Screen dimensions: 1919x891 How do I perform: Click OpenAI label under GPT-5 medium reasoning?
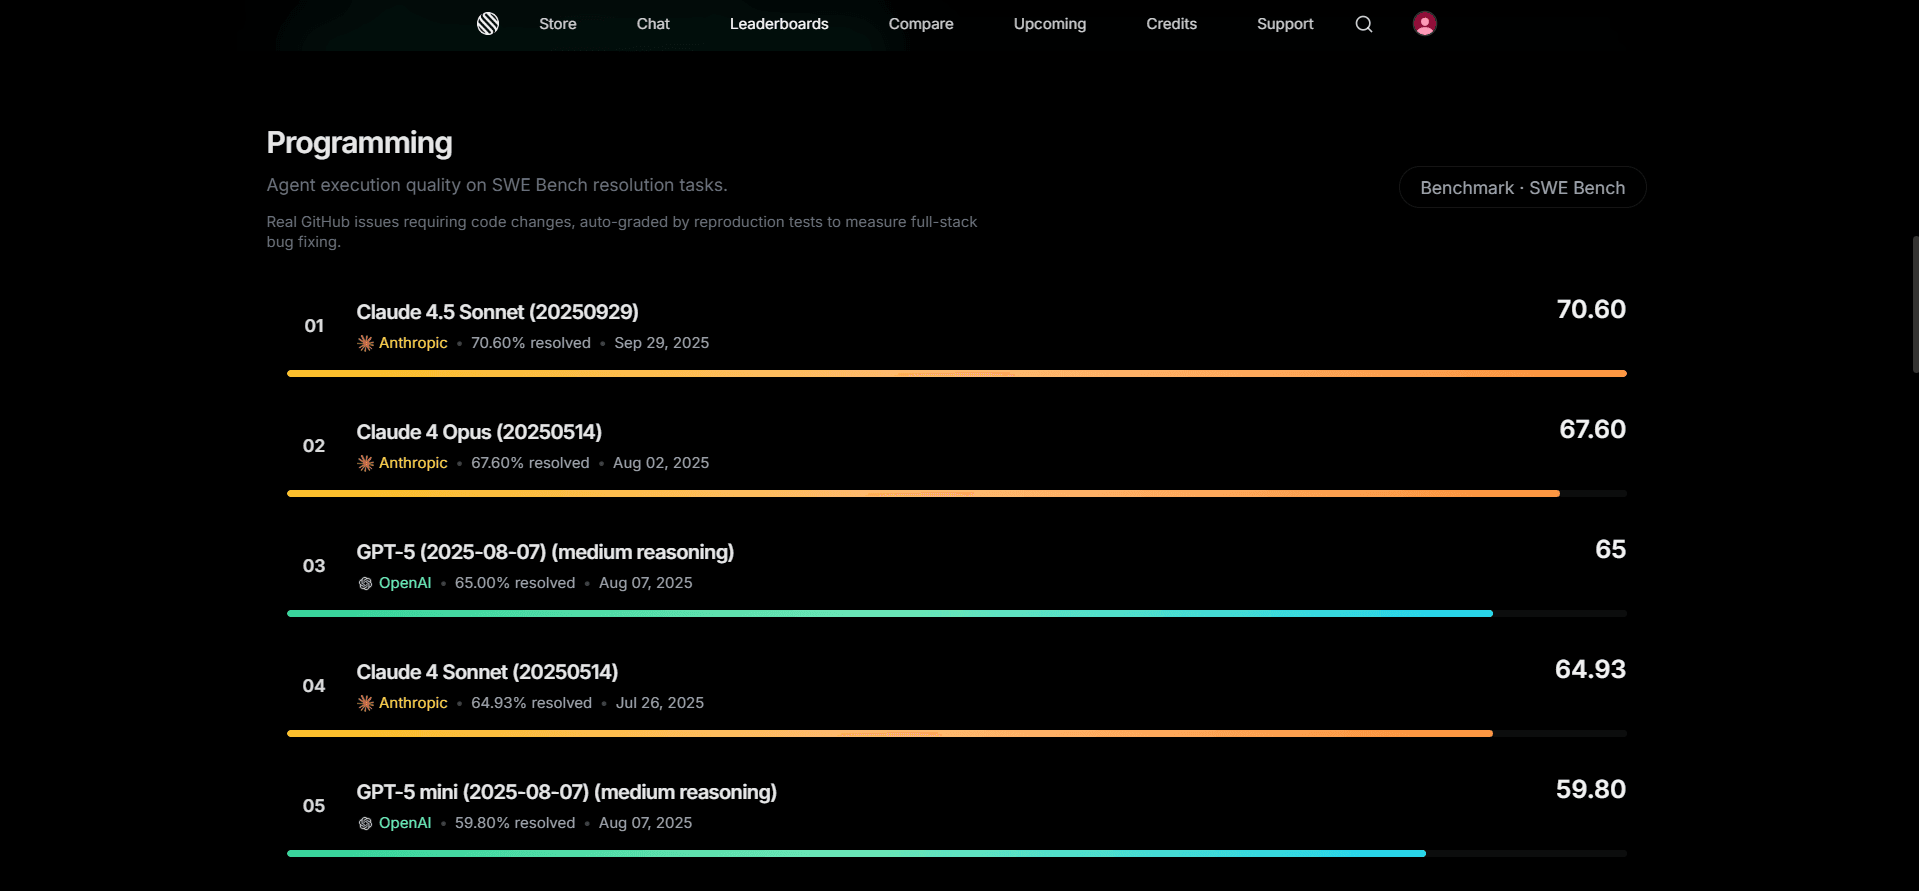(x=405, y=583)
